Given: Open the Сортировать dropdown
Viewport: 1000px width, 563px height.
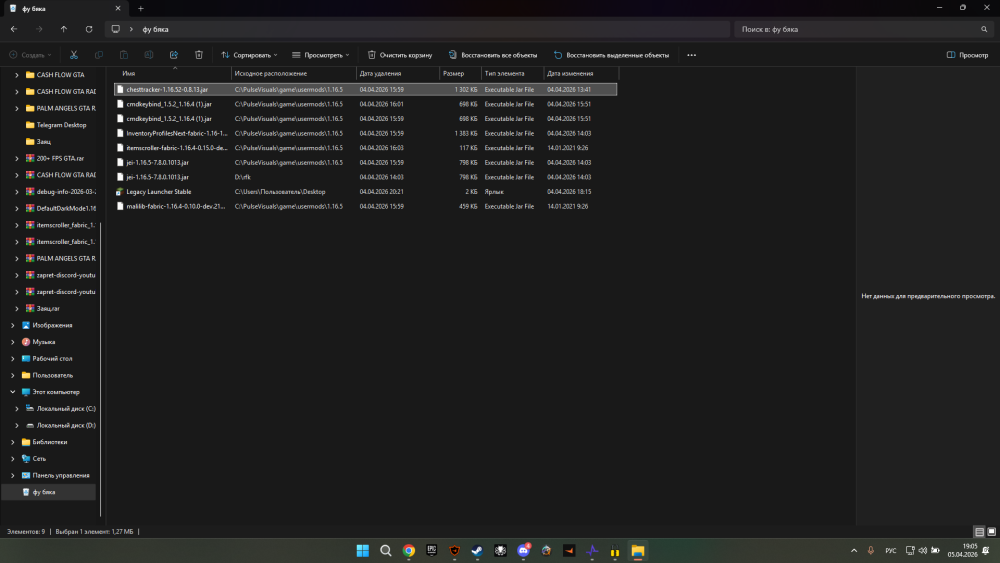Looking at the screenshot, I should (x=249, y=55).
